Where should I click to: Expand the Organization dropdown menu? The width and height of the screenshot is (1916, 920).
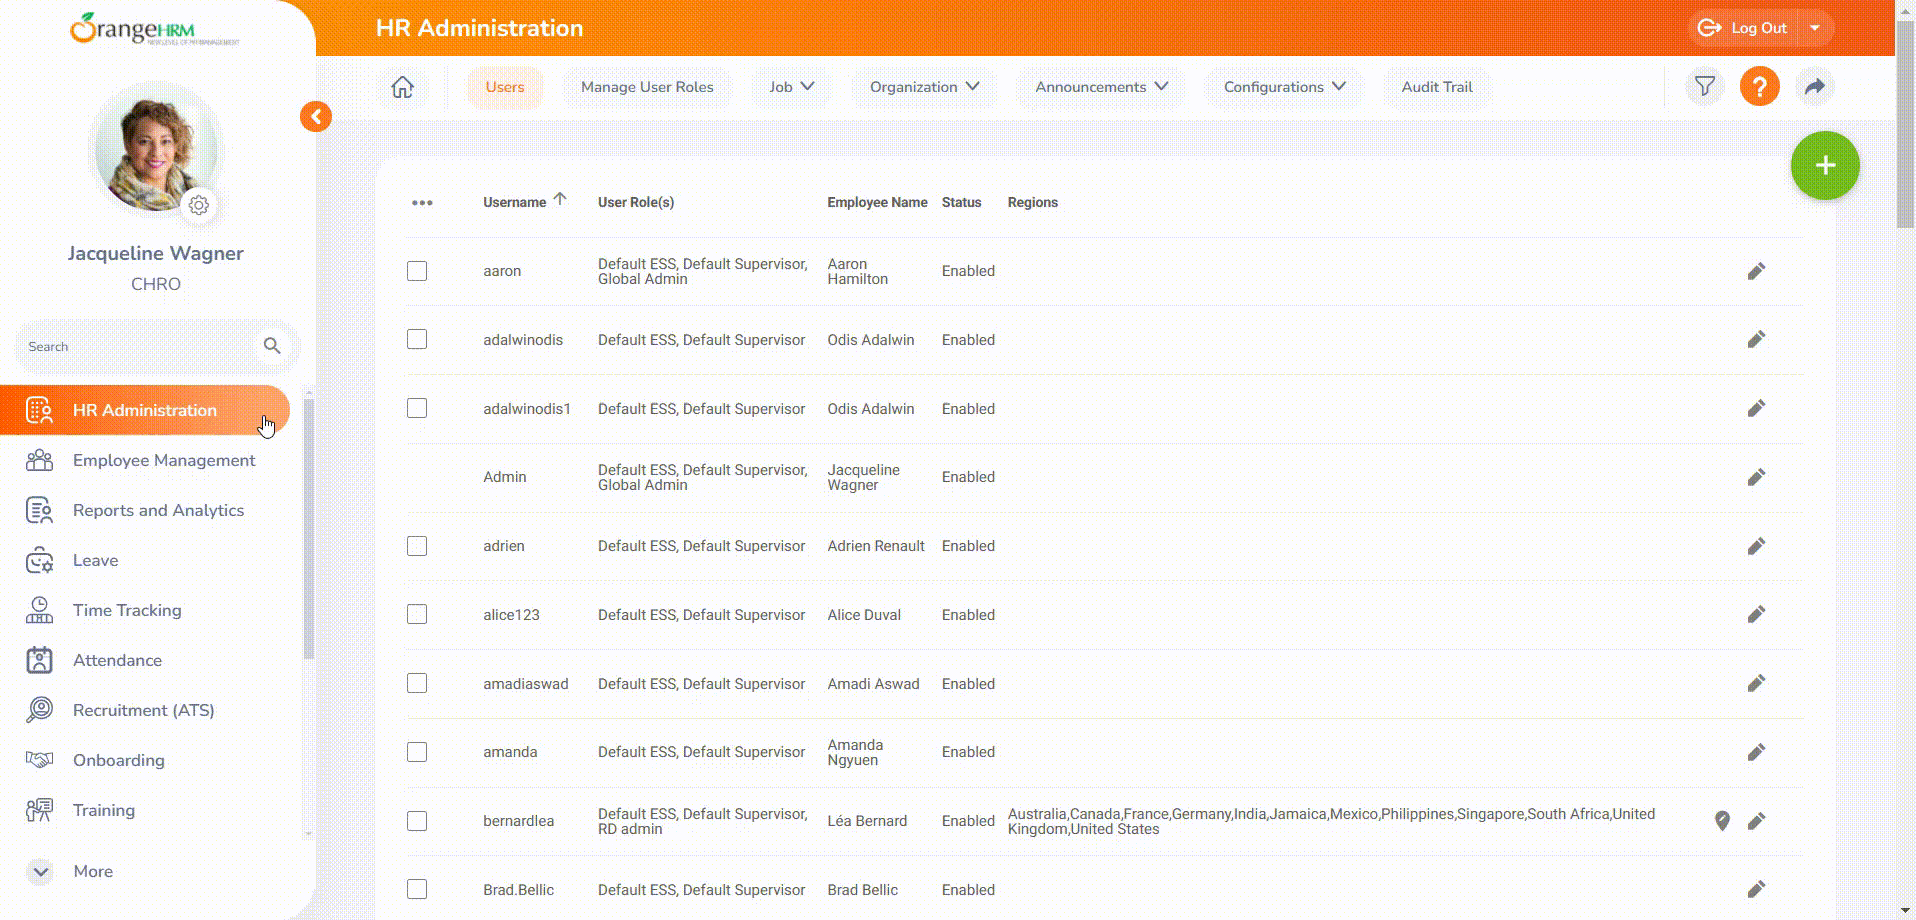click(x=924, y=87)
